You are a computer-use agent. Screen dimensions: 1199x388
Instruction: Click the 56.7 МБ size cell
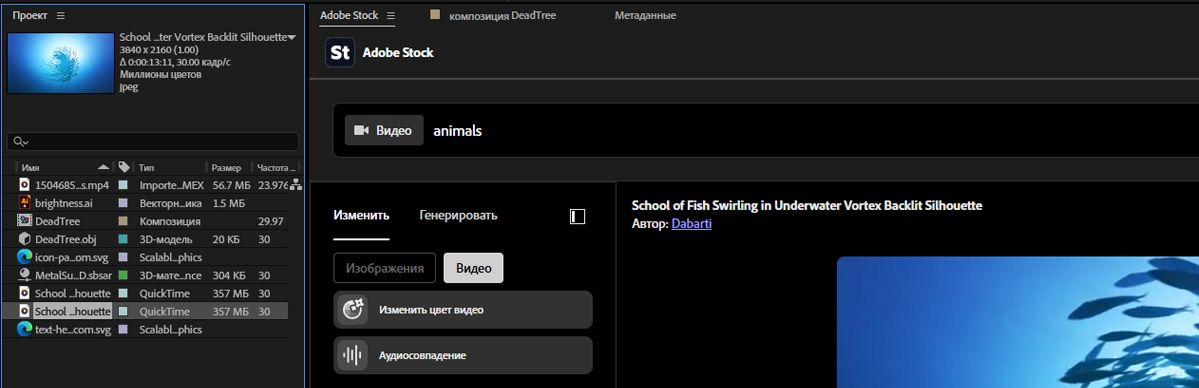[x=231, y=185]
